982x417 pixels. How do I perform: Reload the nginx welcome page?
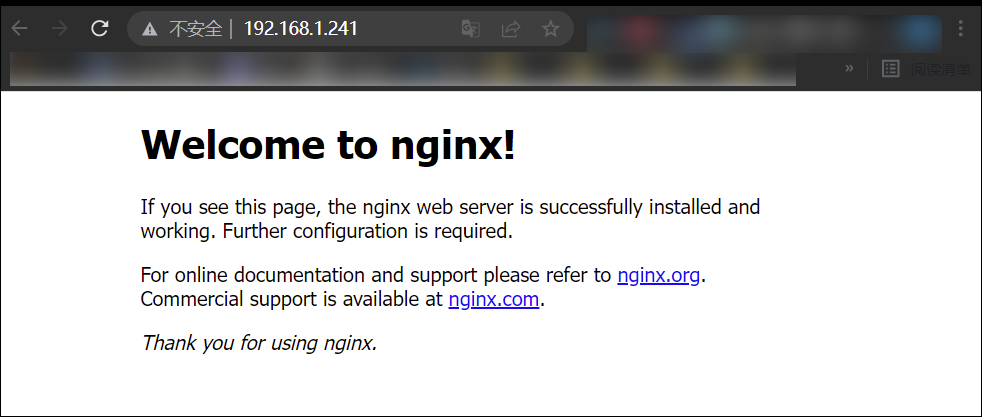pyautogui.click(x=100, y=28)
